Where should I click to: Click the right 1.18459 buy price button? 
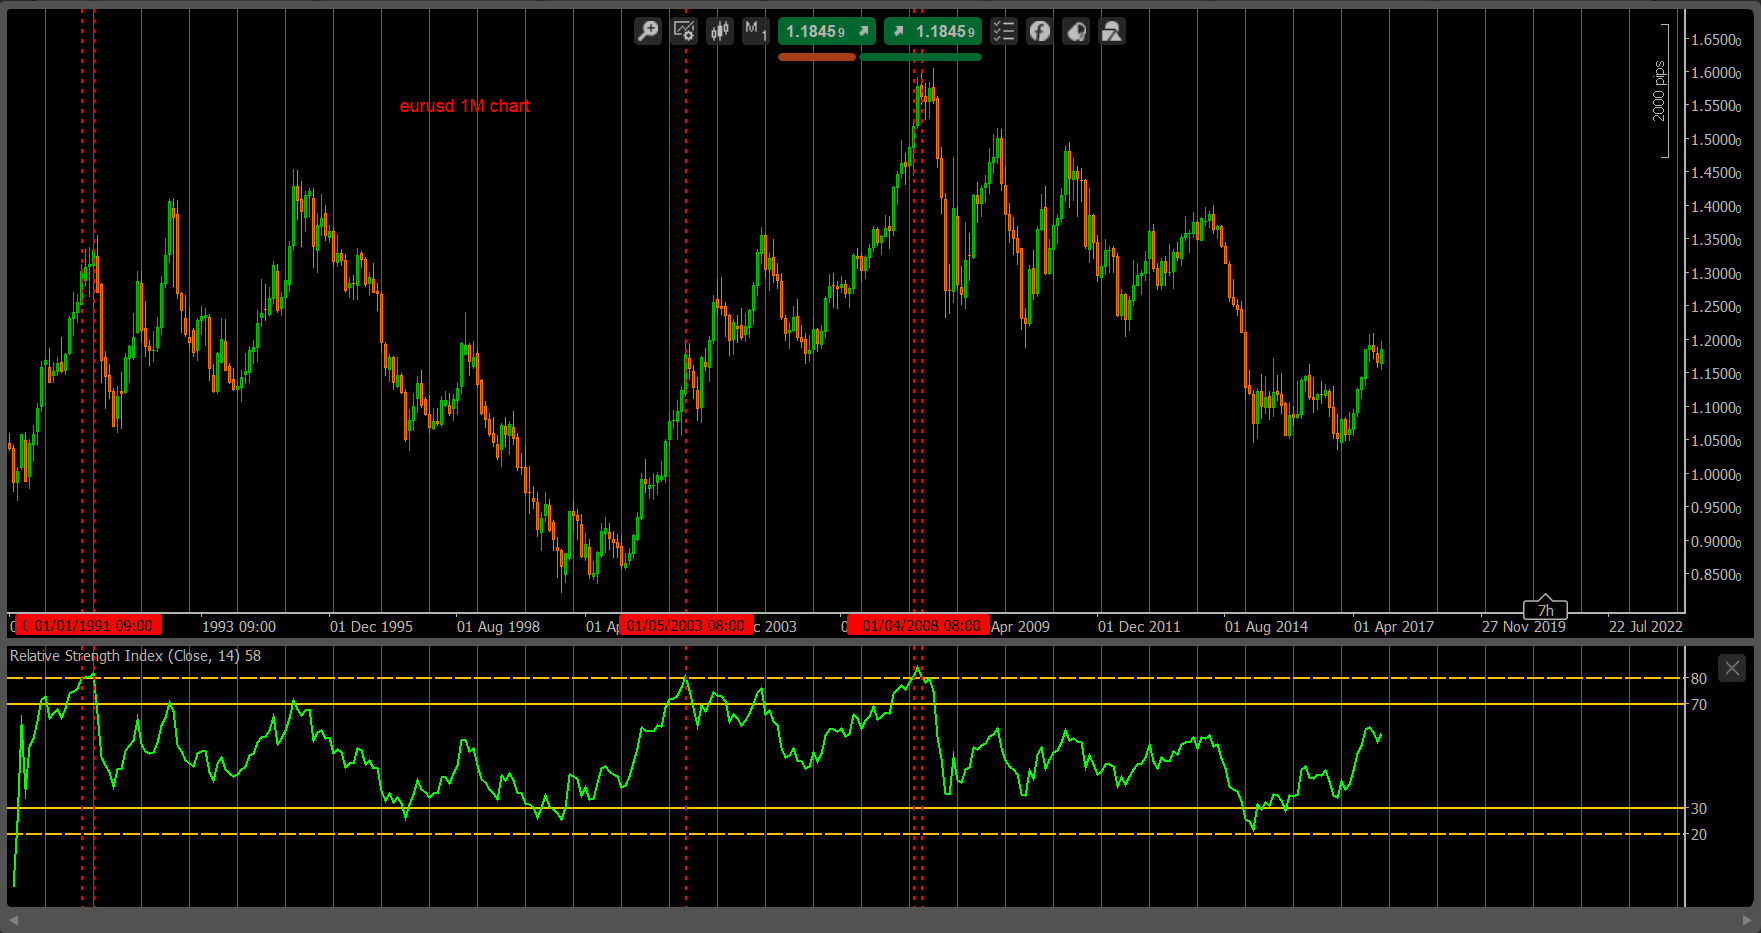933,31
